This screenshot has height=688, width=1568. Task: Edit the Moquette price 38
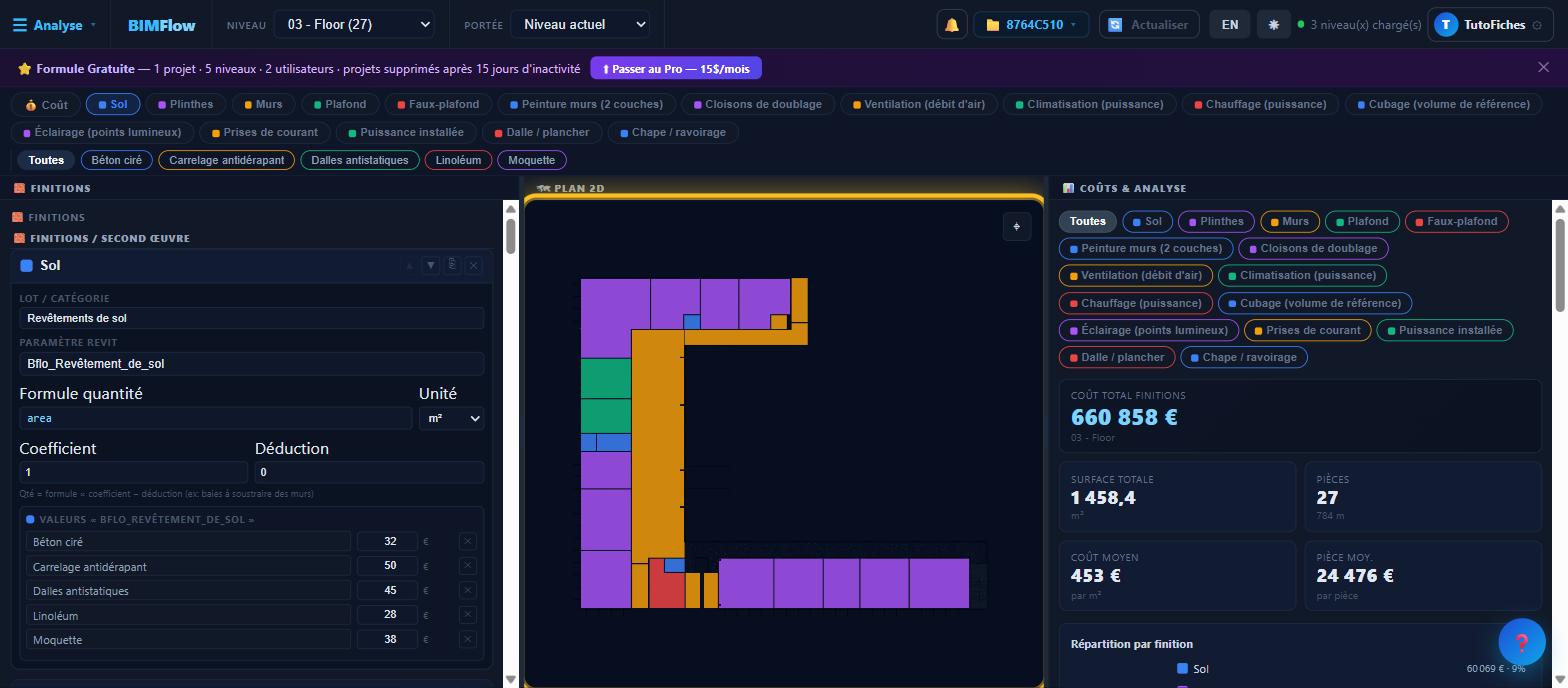pos(387,639)
